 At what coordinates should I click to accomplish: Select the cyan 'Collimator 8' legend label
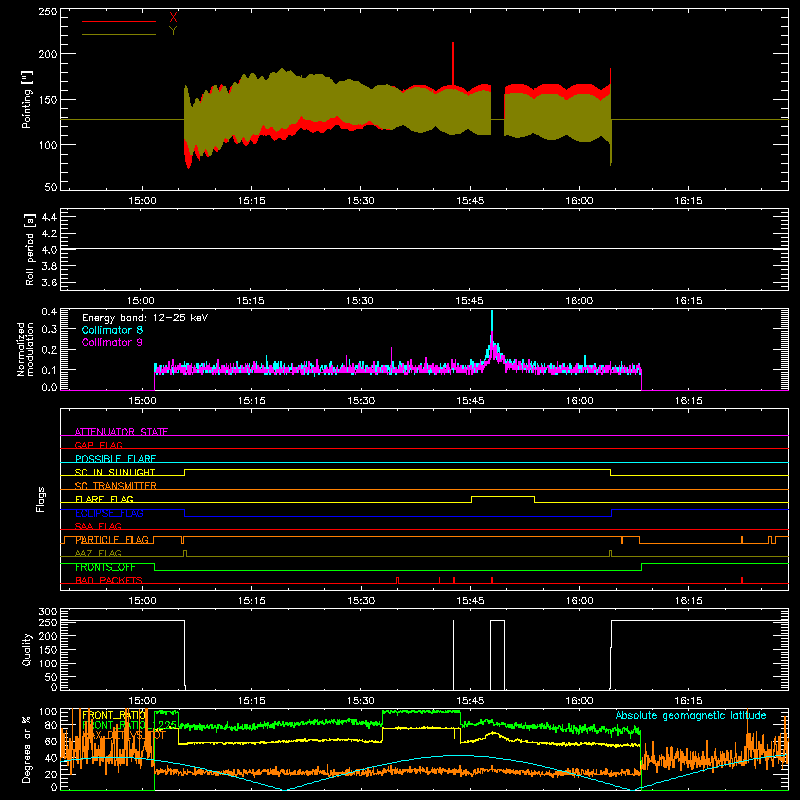tap(112, 330)
